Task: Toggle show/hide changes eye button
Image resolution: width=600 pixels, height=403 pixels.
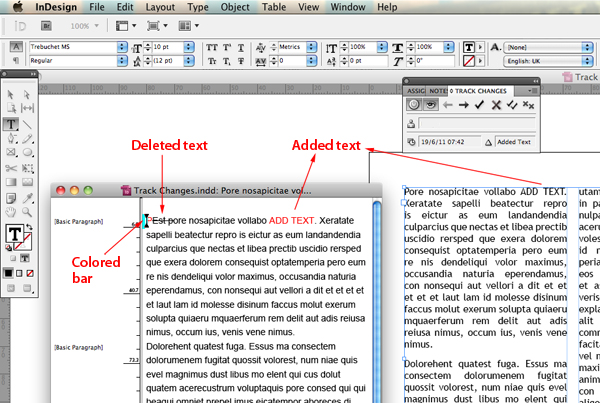Action: (430, 104)
